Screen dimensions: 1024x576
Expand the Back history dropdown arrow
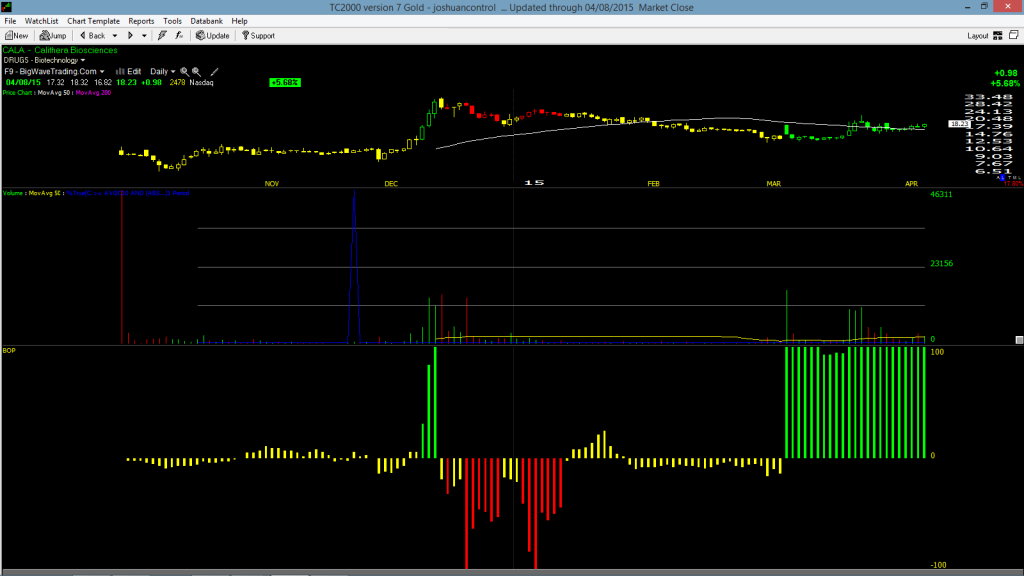click(x=115, y=36)
